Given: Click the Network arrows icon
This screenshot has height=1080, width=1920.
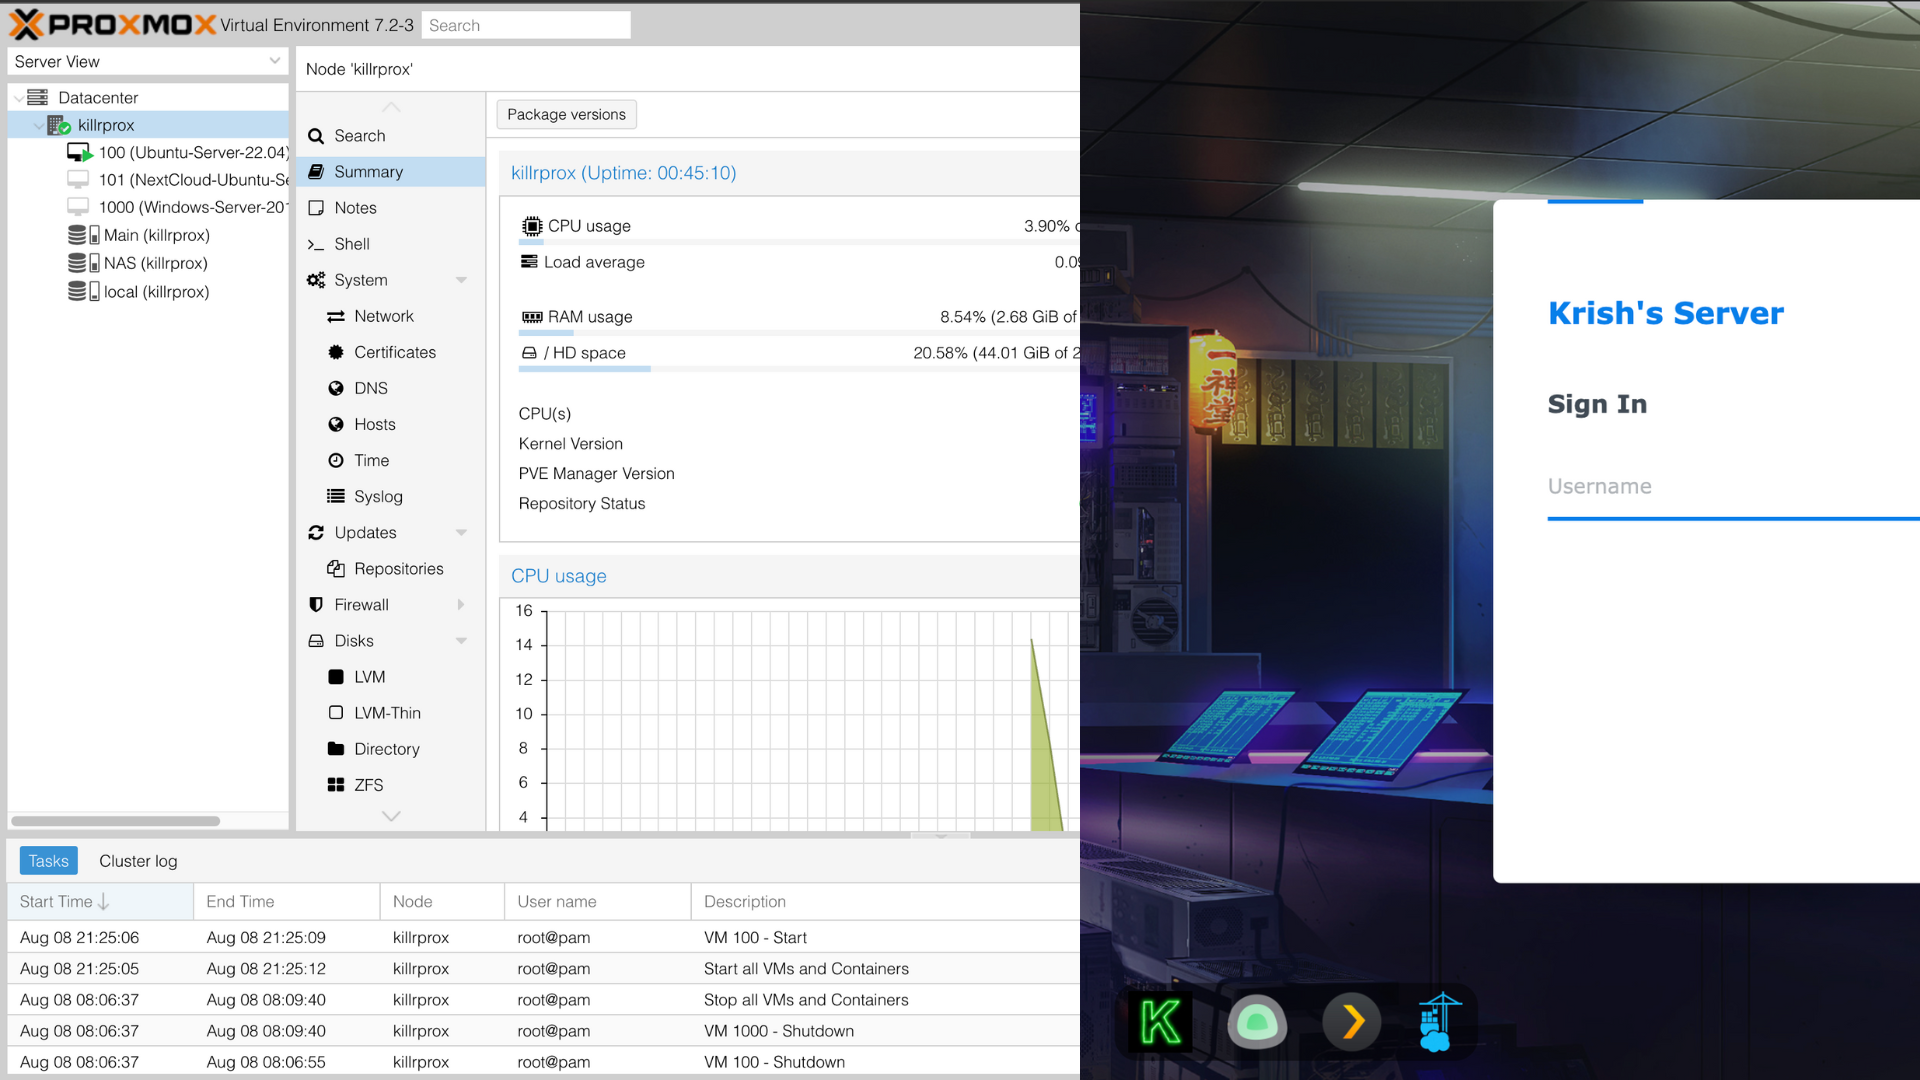Looking at the screenshot, I should pyautogui.click(x=336, y=316).
